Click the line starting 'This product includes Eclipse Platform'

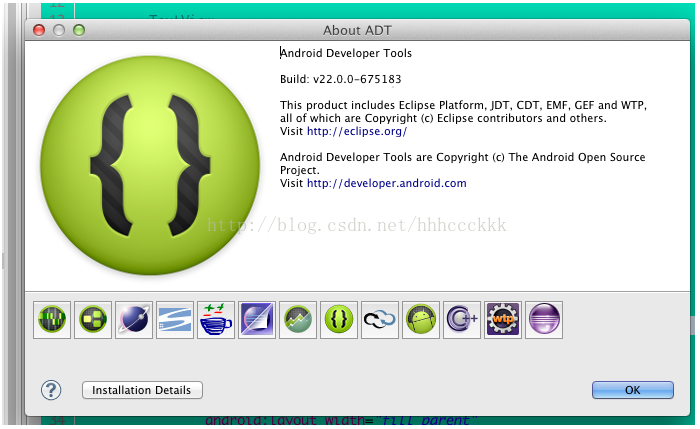[463, 105]
